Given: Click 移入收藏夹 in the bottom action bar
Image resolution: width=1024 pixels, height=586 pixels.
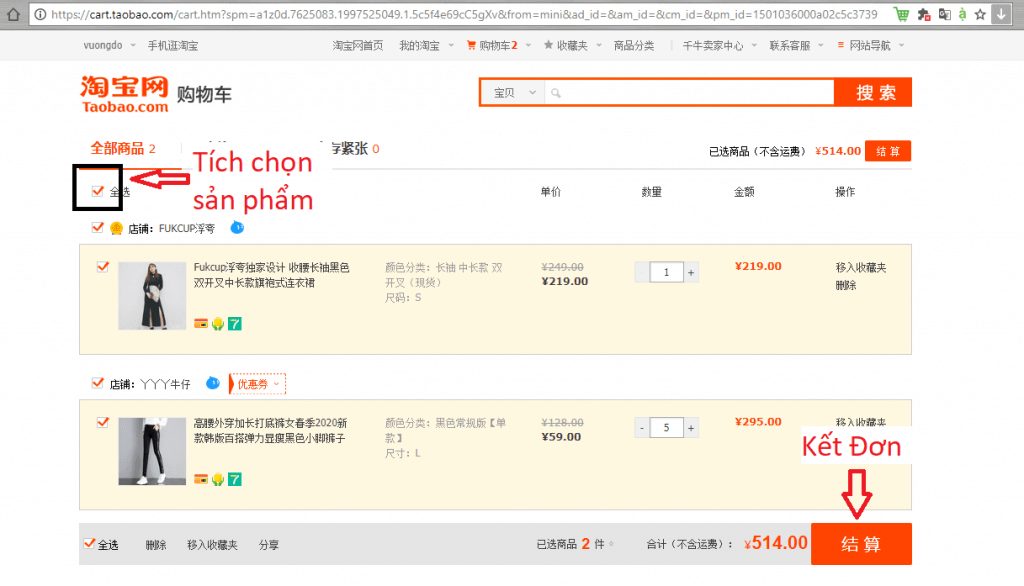Looking at the screenshot, I should tap(212, 544).
